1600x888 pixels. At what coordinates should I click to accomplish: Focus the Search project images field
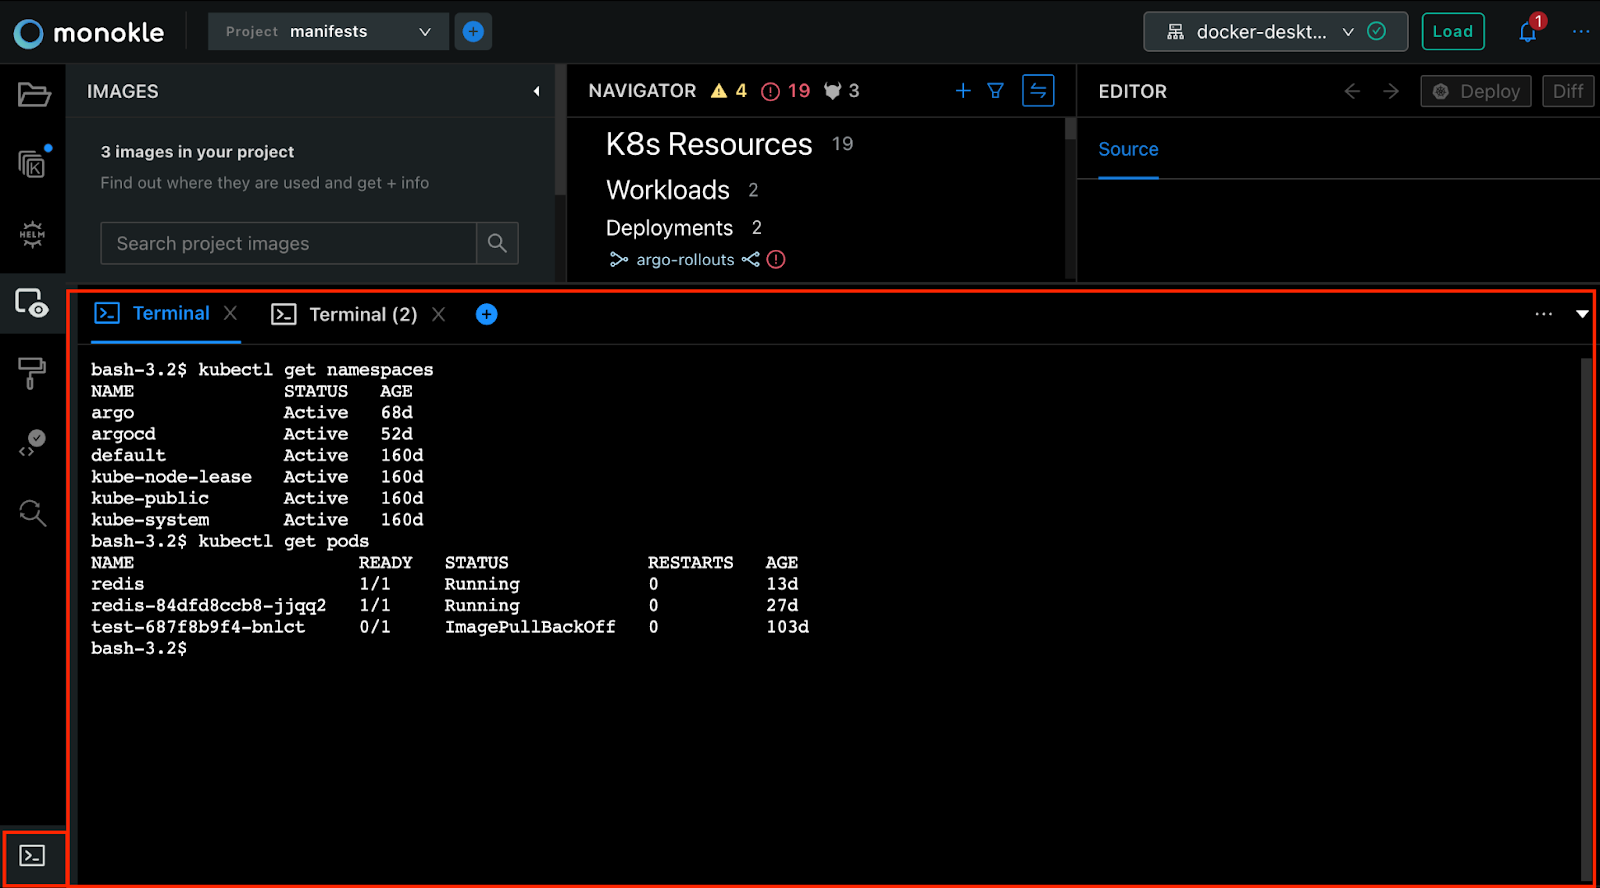coord(288,243)
